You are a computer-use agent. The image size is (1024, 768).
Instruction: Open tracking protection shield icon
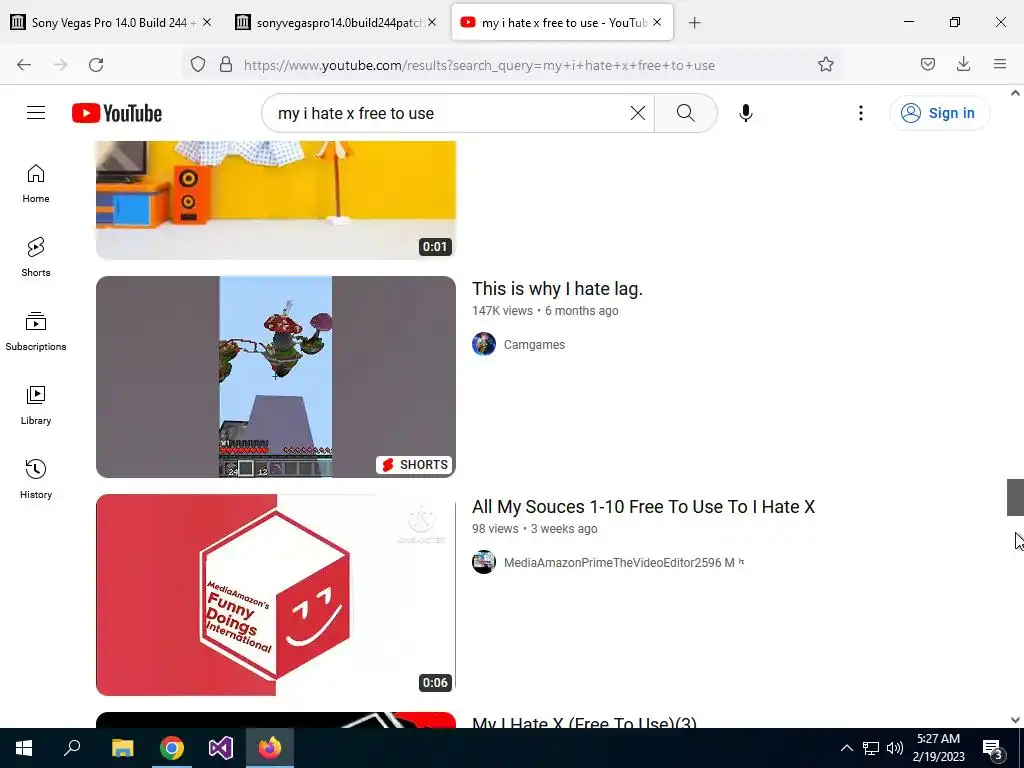point(198,65)
